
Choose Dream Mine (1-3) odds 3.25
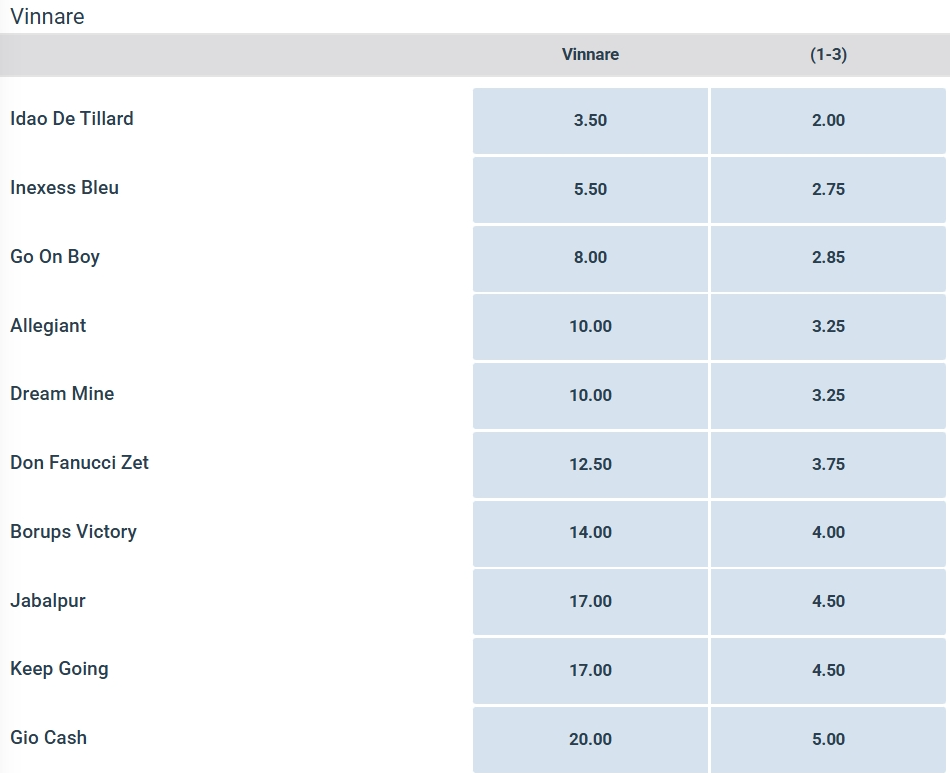click(x=828, y=396)
